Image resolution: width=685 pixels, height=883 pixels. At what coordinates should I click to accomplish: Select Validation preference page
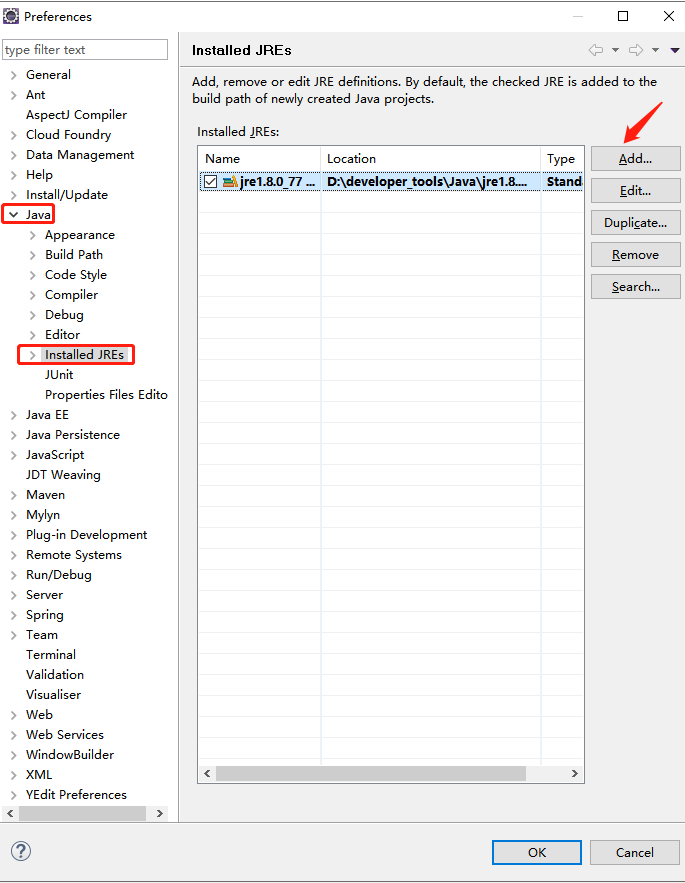pyautogui.click(x=55, y=675)
